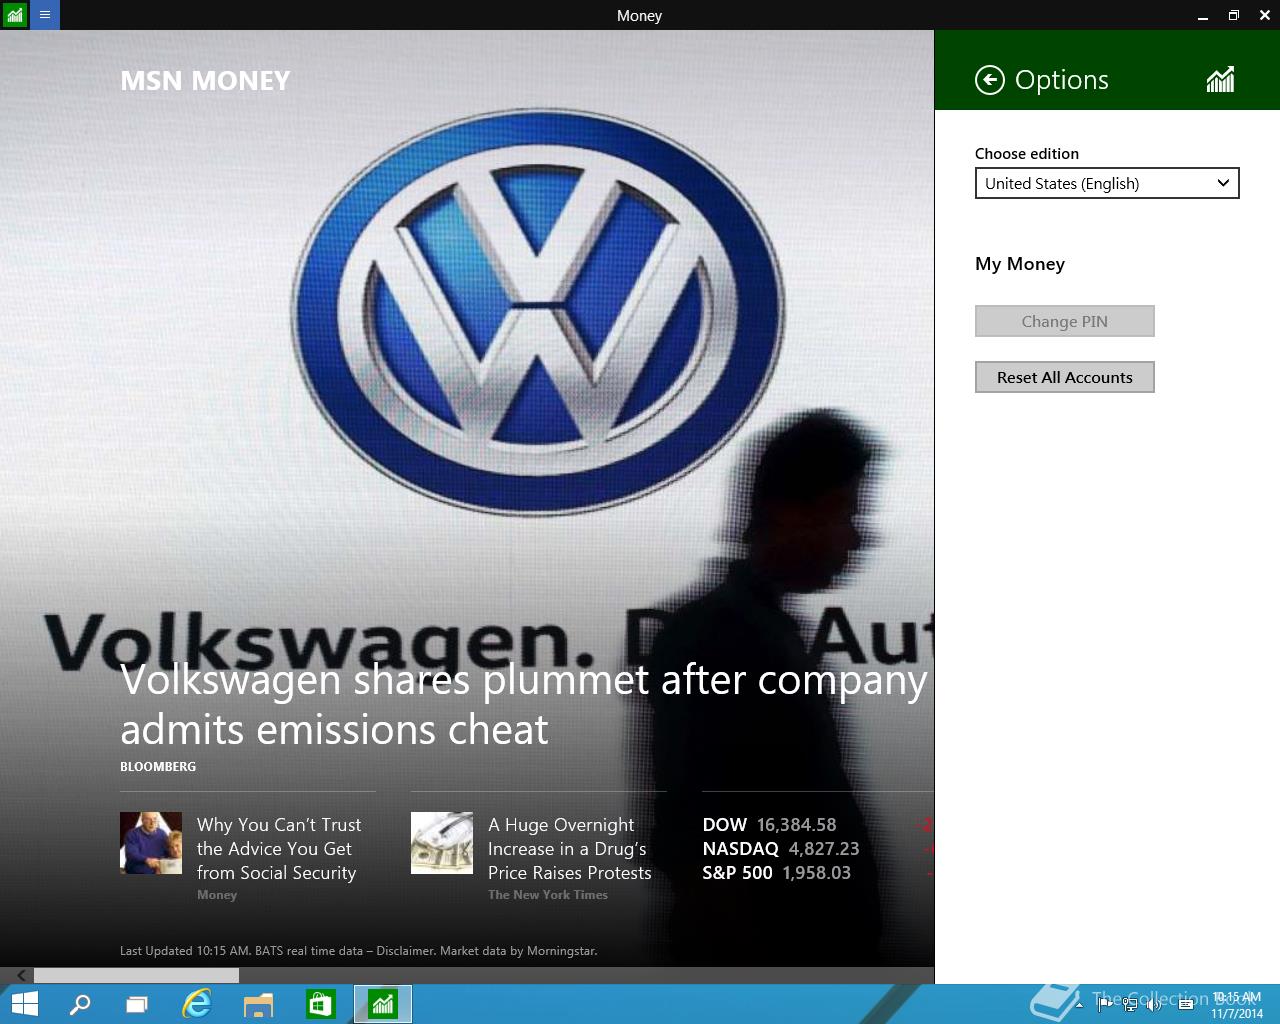This screenshot has height=1024, width=1280.
Task: Click the volume speaker tray icon
Action: [x=1155, y=1004]
